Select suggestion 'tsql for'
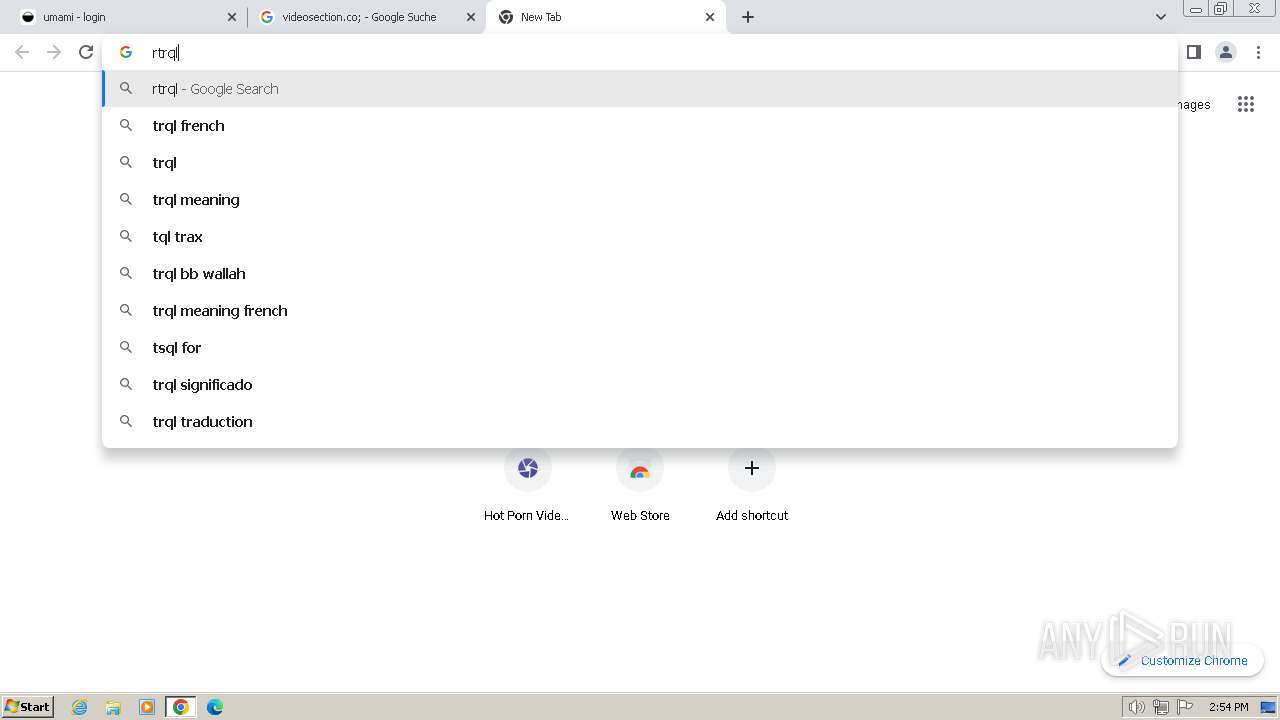This screenshot has height=720, width=1280. (640, 348)
